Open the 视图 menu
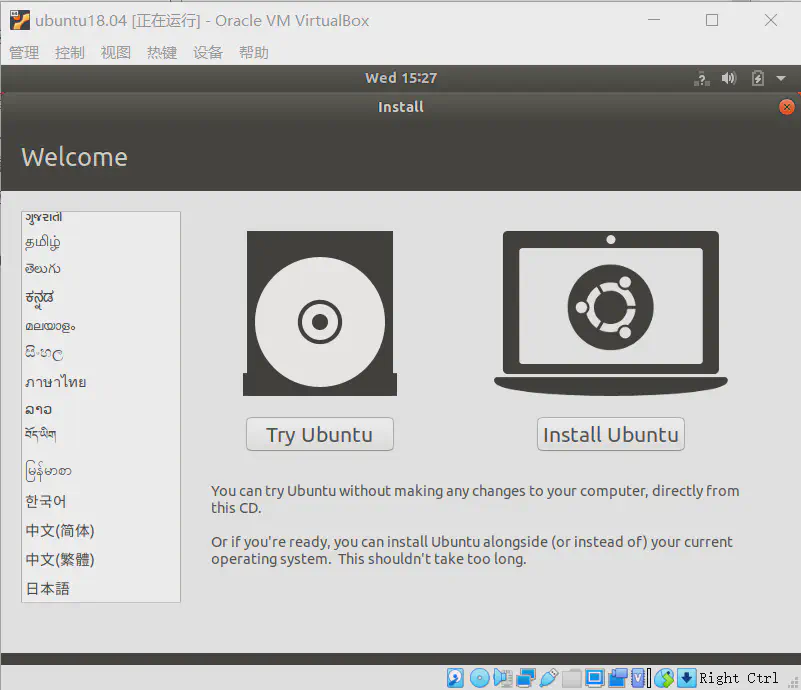The image size is (801, 690). [x=116, y=53]
